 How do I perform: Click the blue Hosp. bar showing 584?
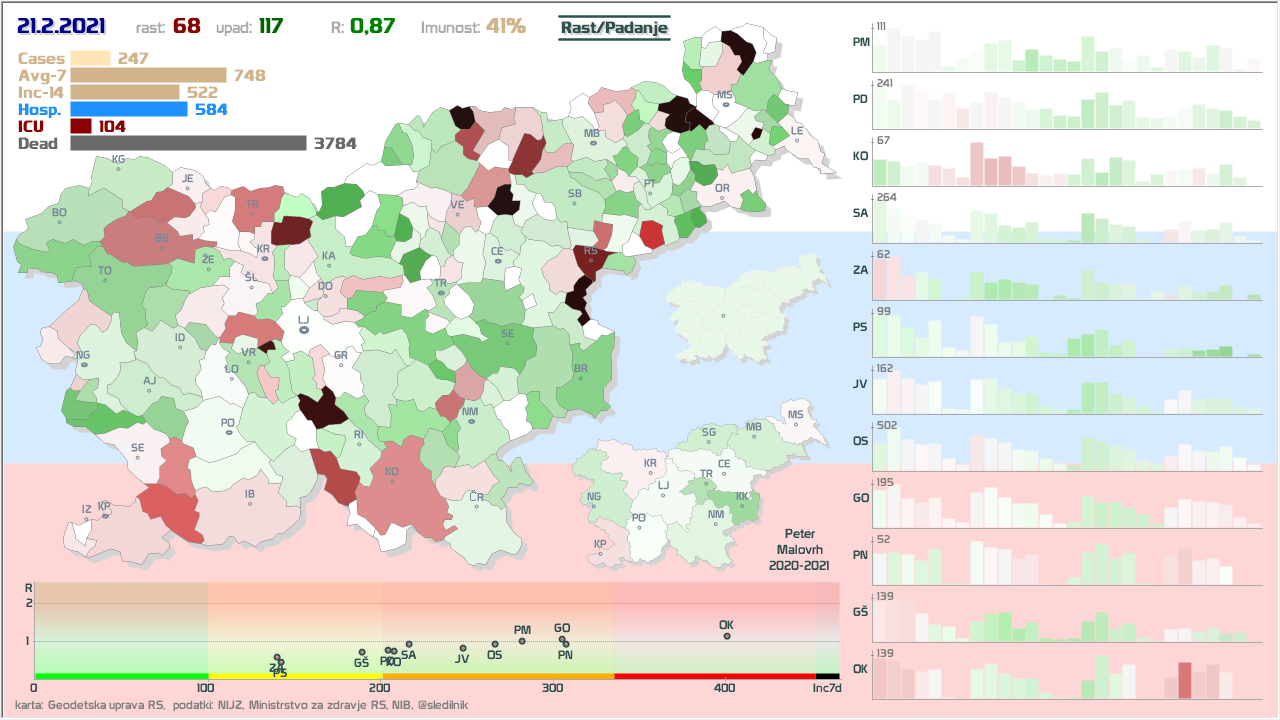coord(129,109)
